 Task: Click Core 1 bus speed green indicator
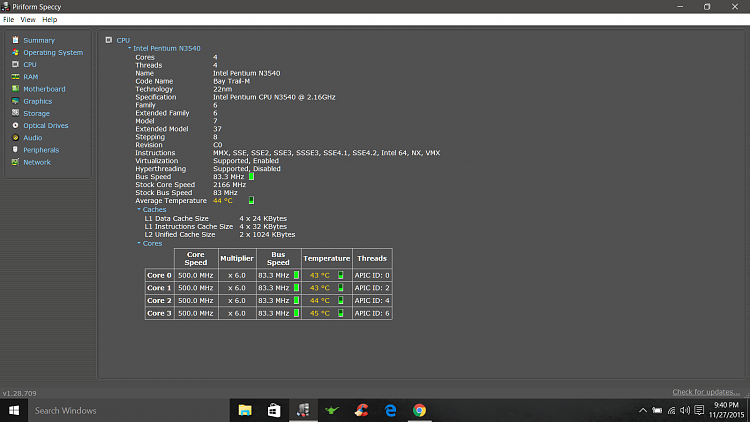296,288
